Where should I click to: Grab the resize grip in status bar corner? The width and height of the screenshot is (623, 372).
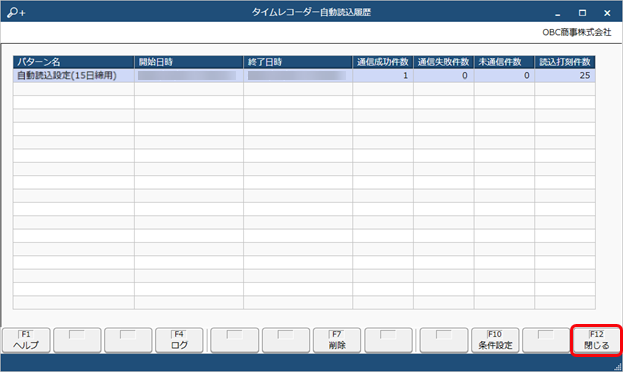pos(618,367)
